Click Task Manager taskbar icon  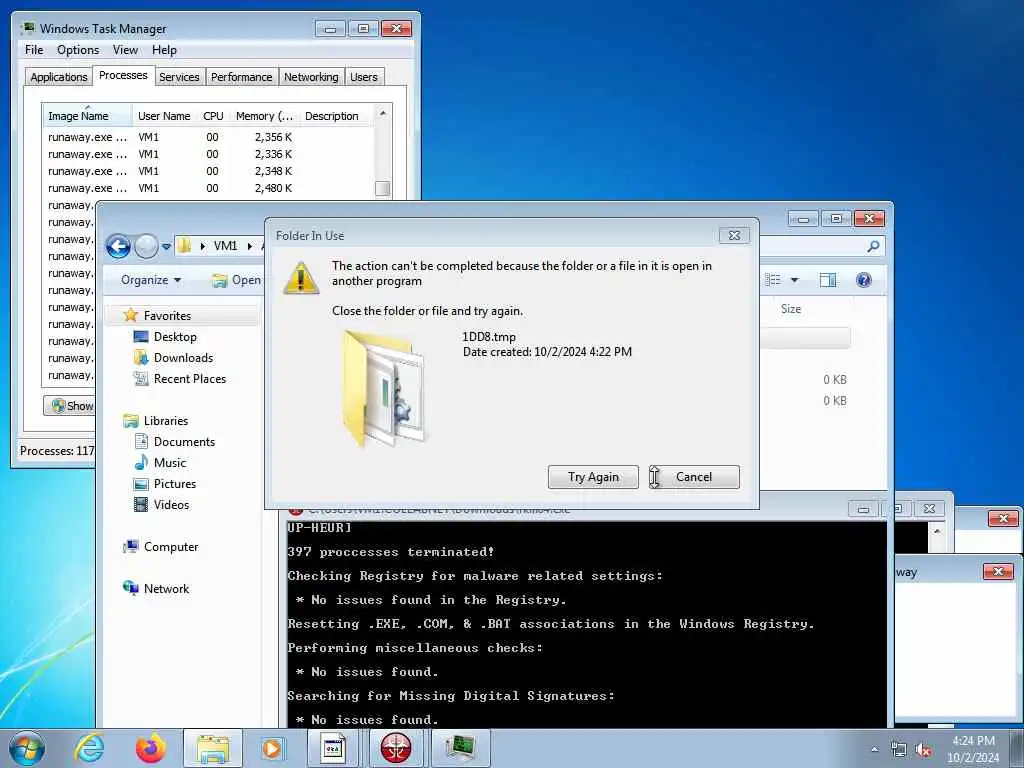click(458, 748)
